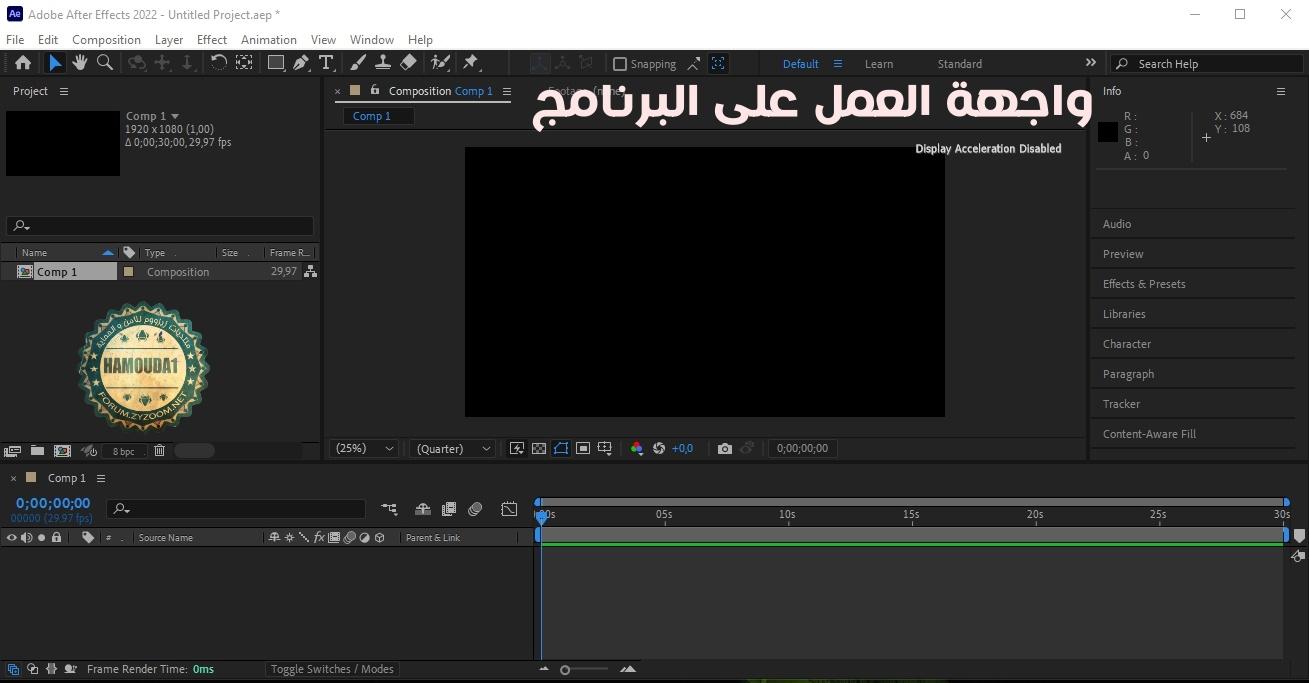Click the exposure value +0,0
The height and width of the screenshot is (683, 1309).
[x=682, y=448]
